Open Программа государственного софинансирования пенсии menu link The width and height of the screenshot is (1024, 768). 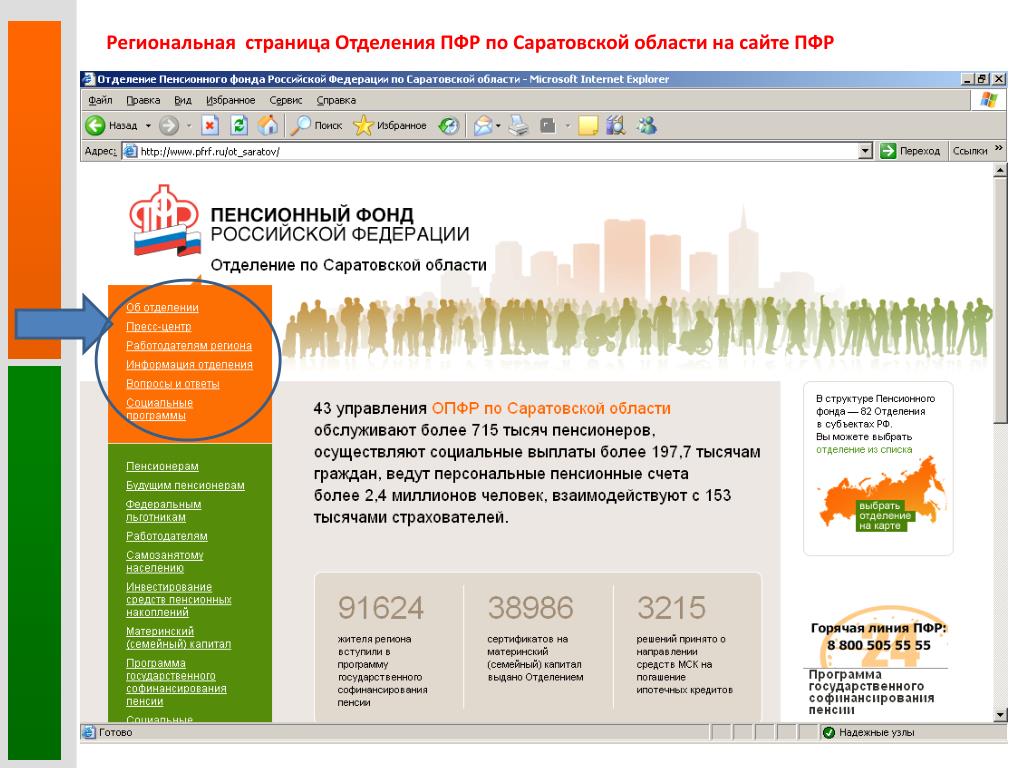[176, 682]
